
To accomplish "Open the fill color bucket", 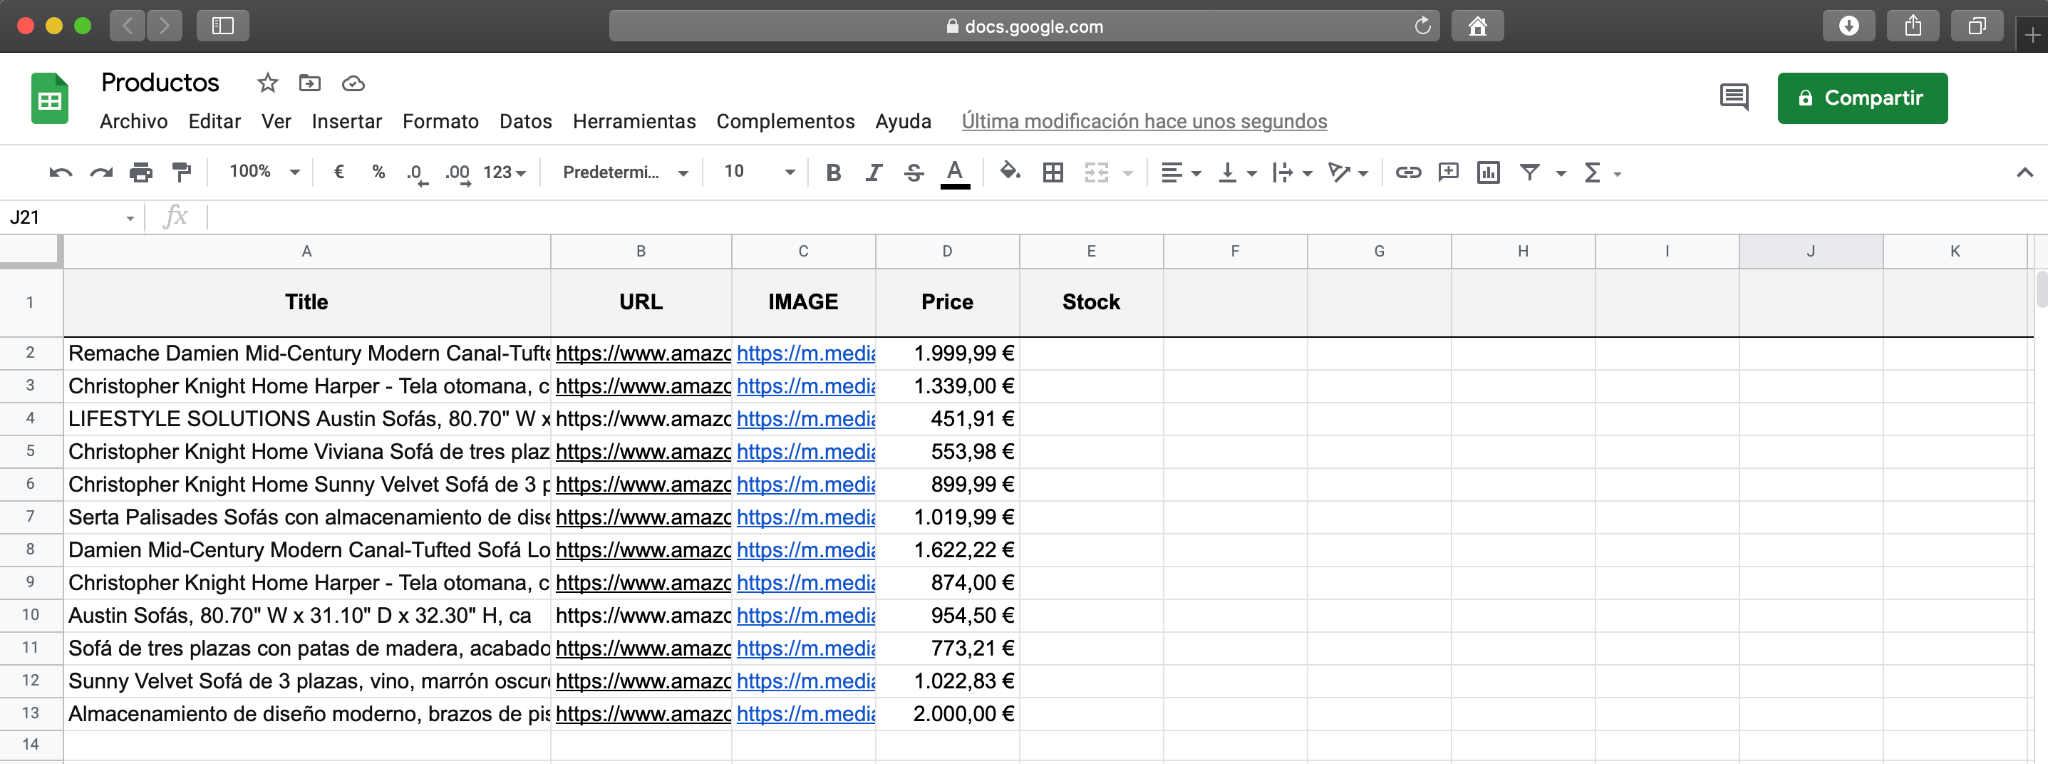I will [1010, 171].
